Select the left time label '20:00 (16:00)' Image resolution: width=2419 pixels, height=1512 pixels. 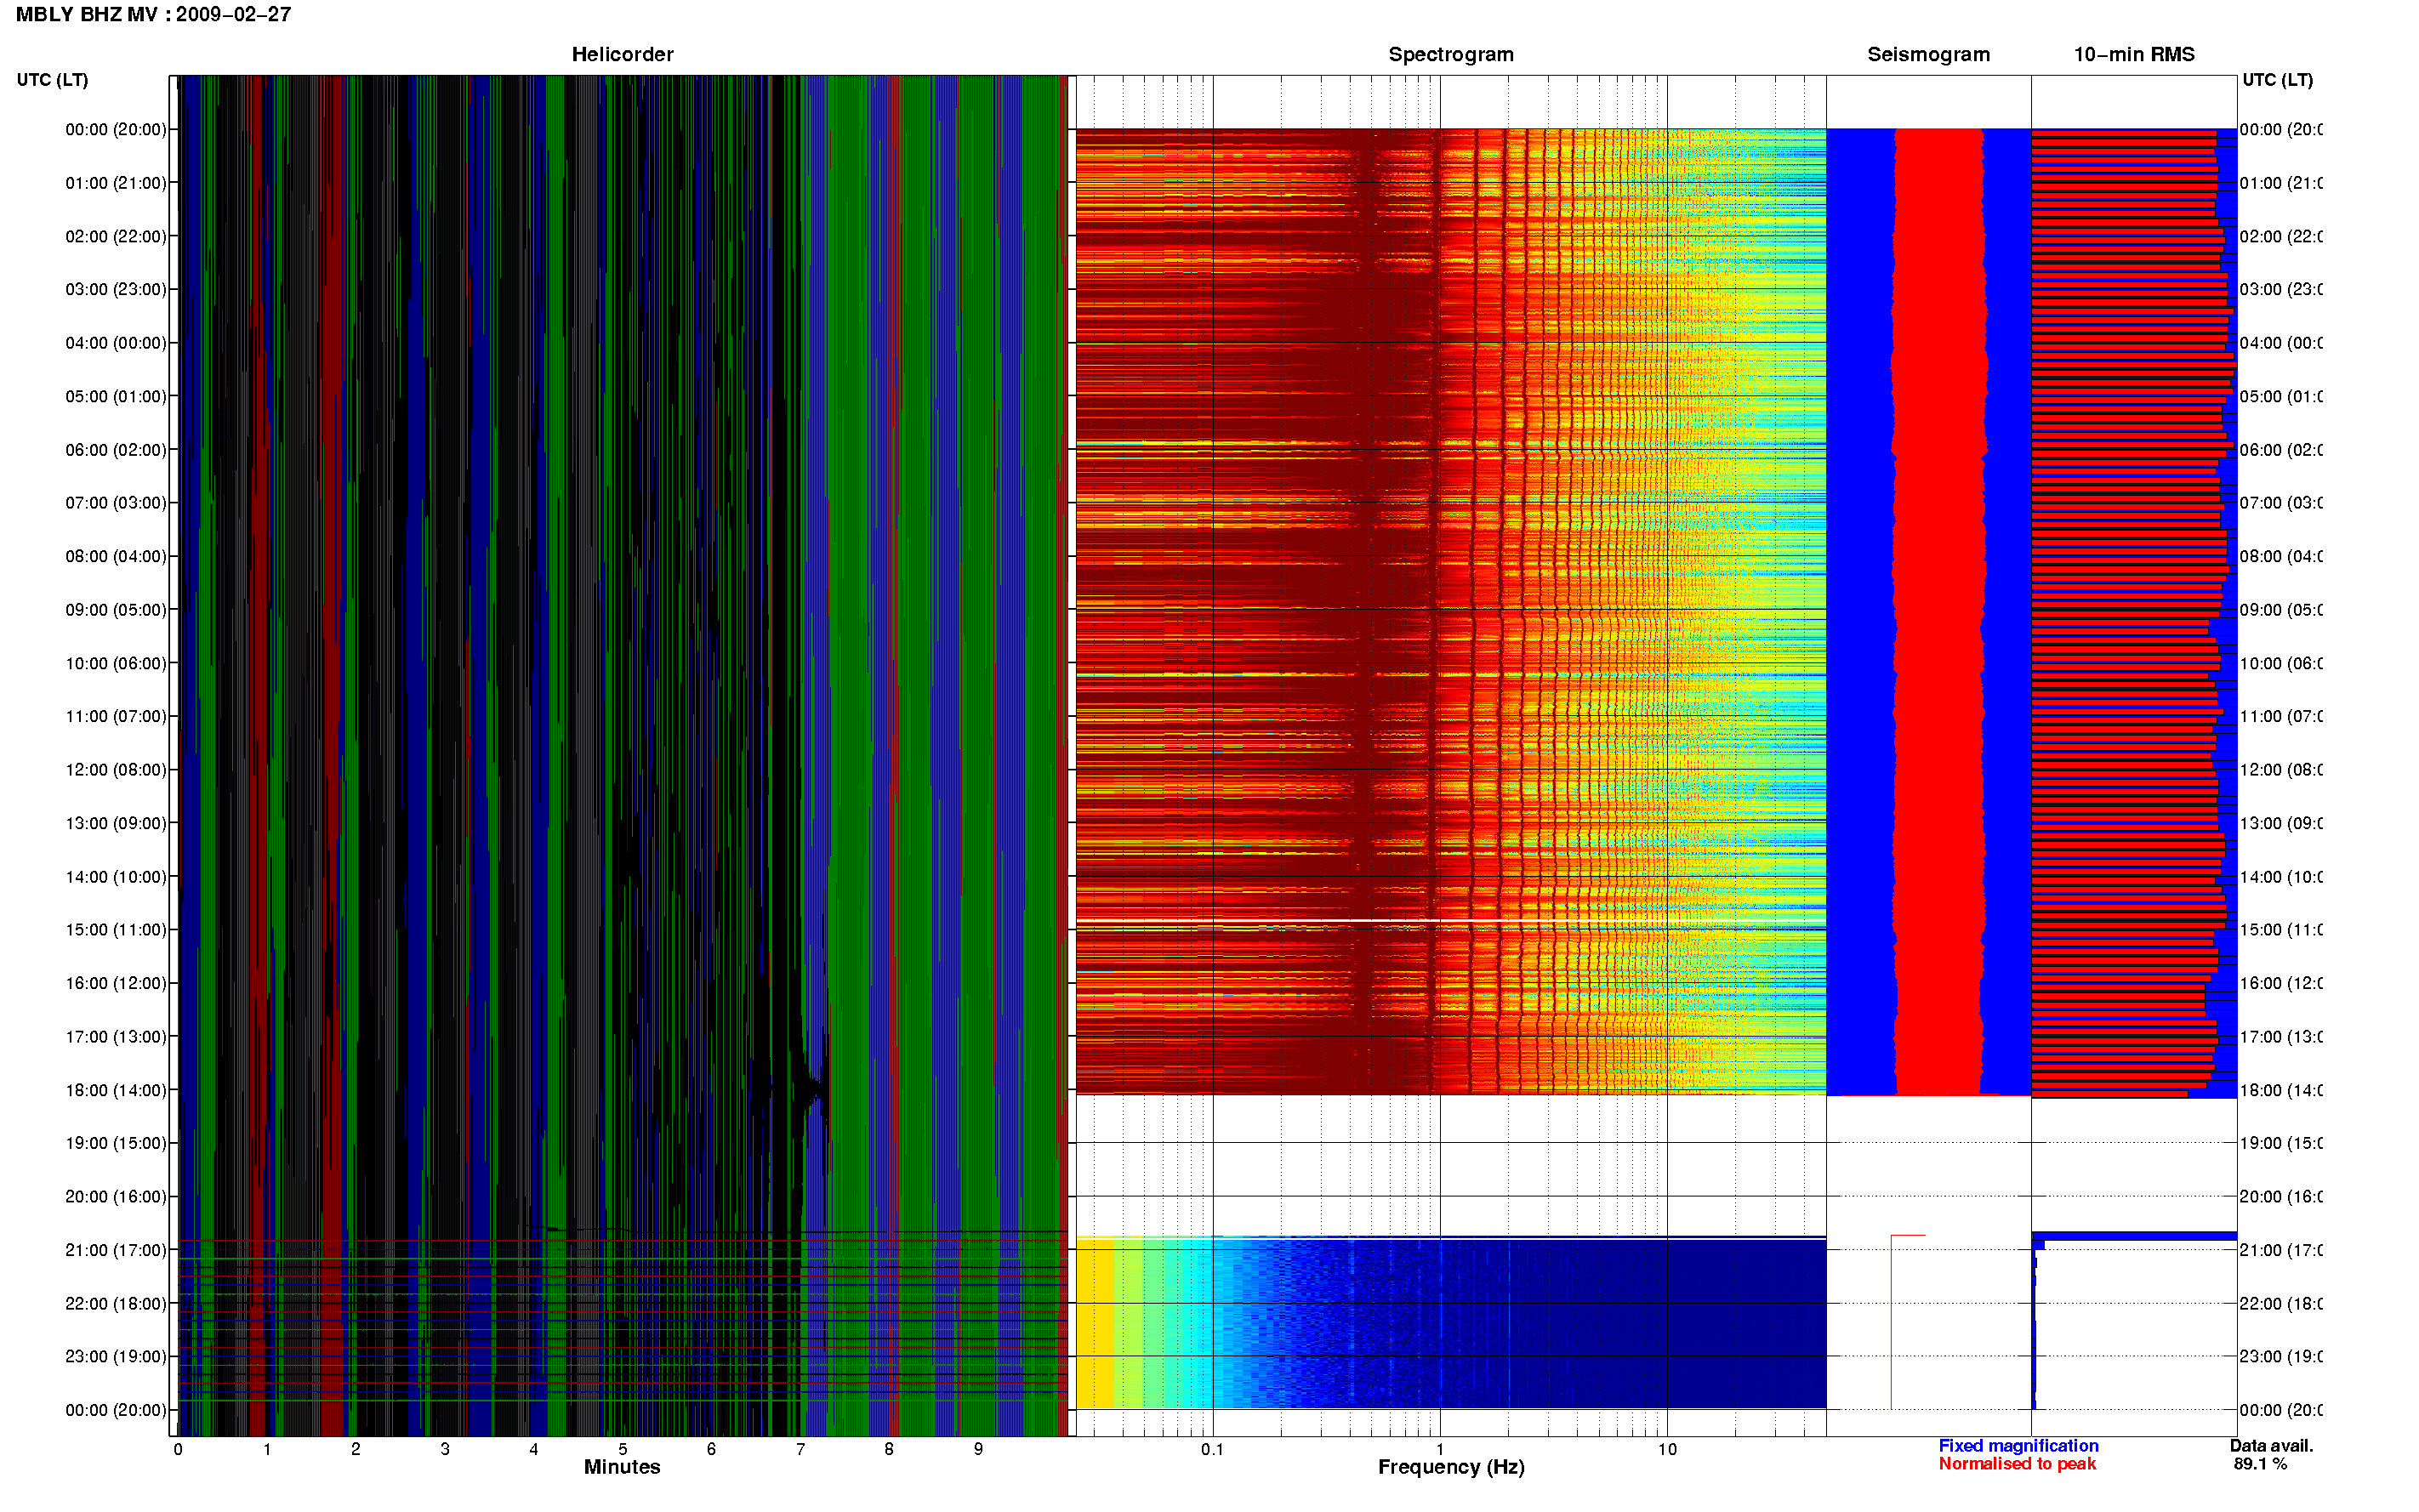click(x=116, y=1197)
